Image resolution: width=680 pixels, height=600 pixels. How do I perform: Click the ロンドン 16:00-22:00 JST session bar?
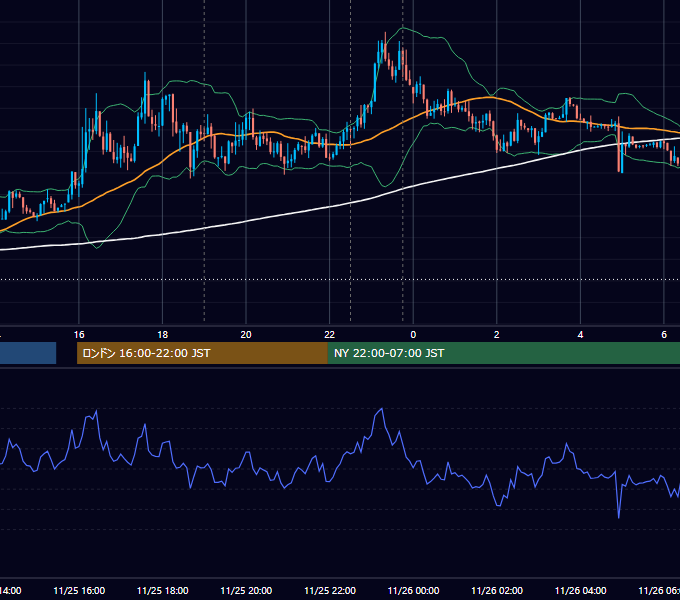(x=202, y=353)
